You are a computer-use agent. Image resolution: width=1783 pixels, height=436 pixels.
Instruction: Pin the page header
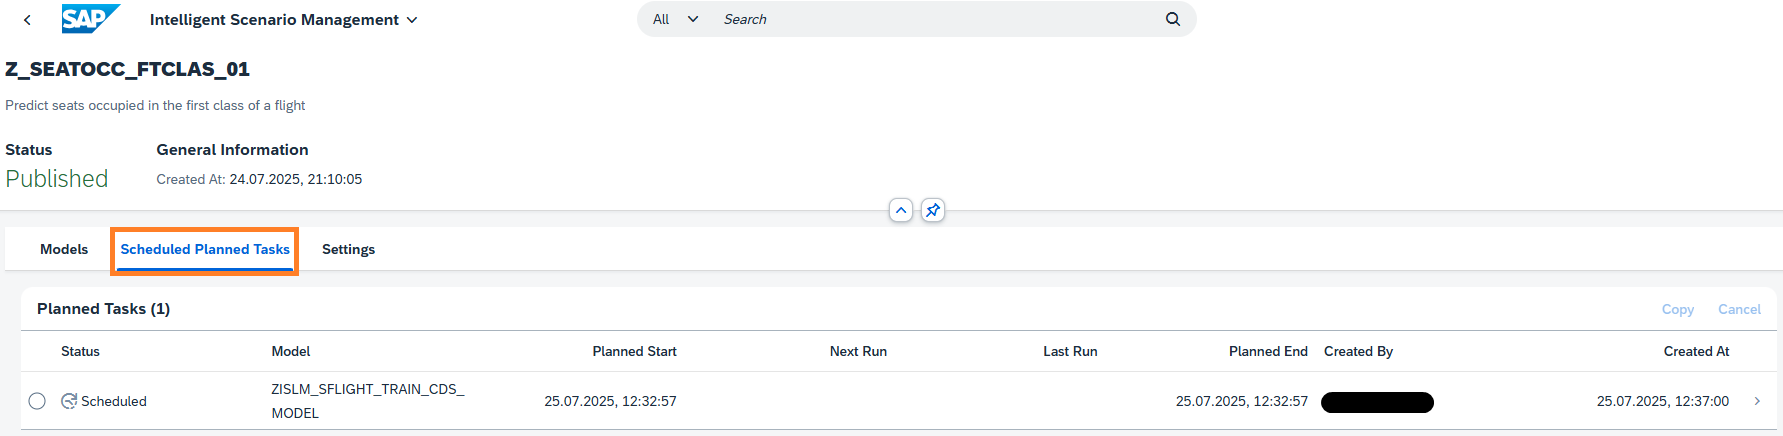[932, 211]
